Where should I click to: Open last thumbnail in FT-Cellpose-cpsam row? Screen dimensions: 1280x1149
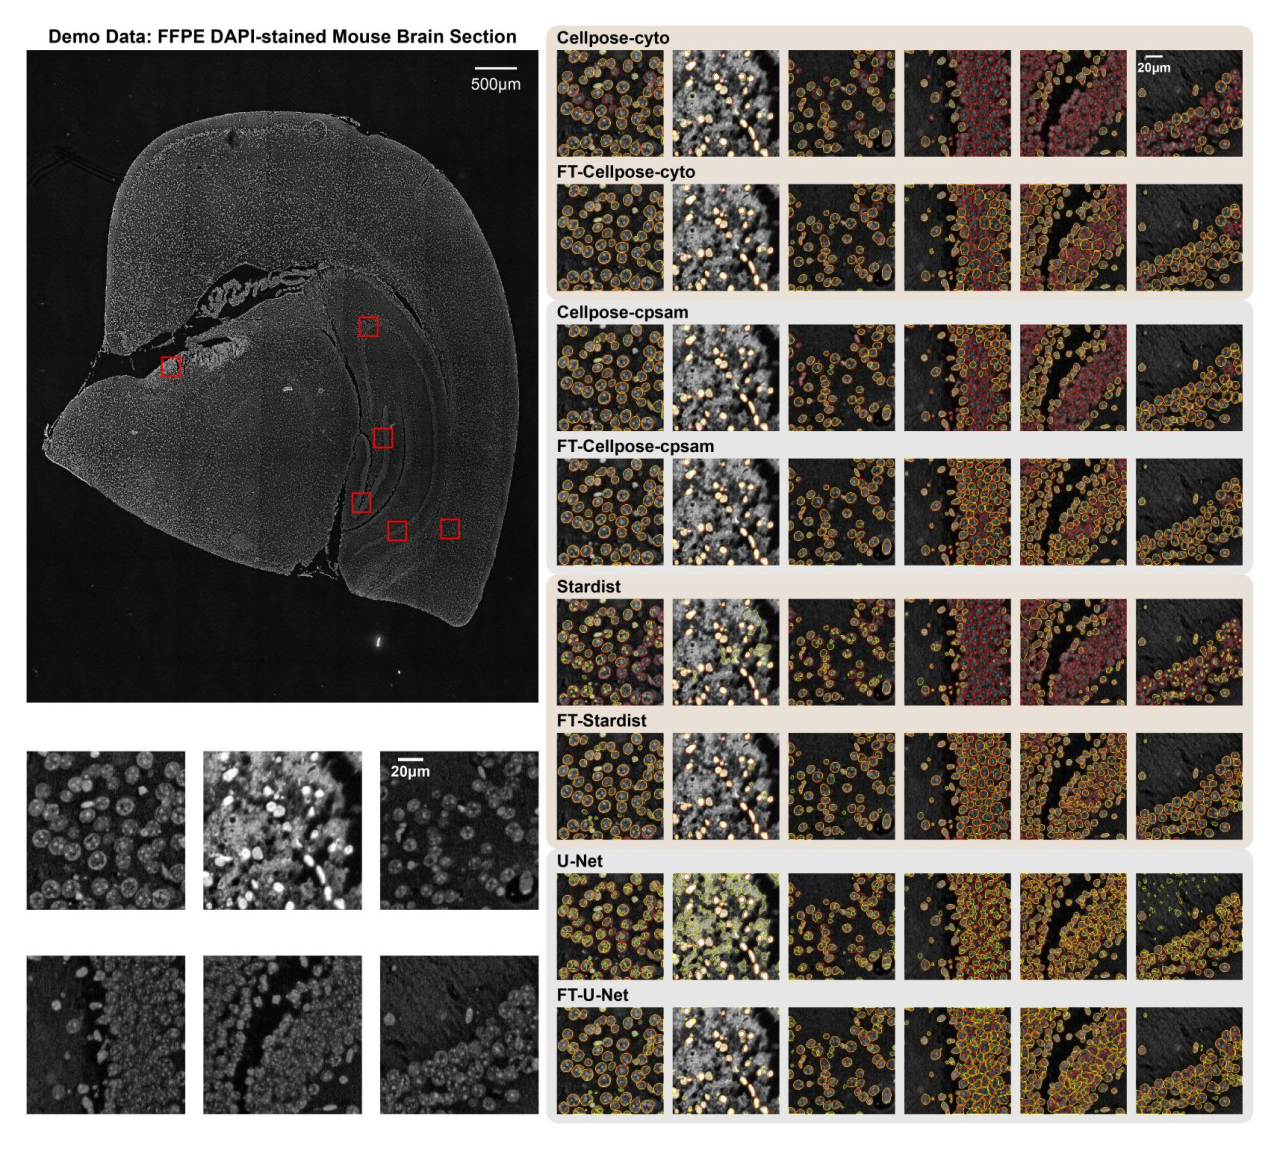[x=1189, y=512]
